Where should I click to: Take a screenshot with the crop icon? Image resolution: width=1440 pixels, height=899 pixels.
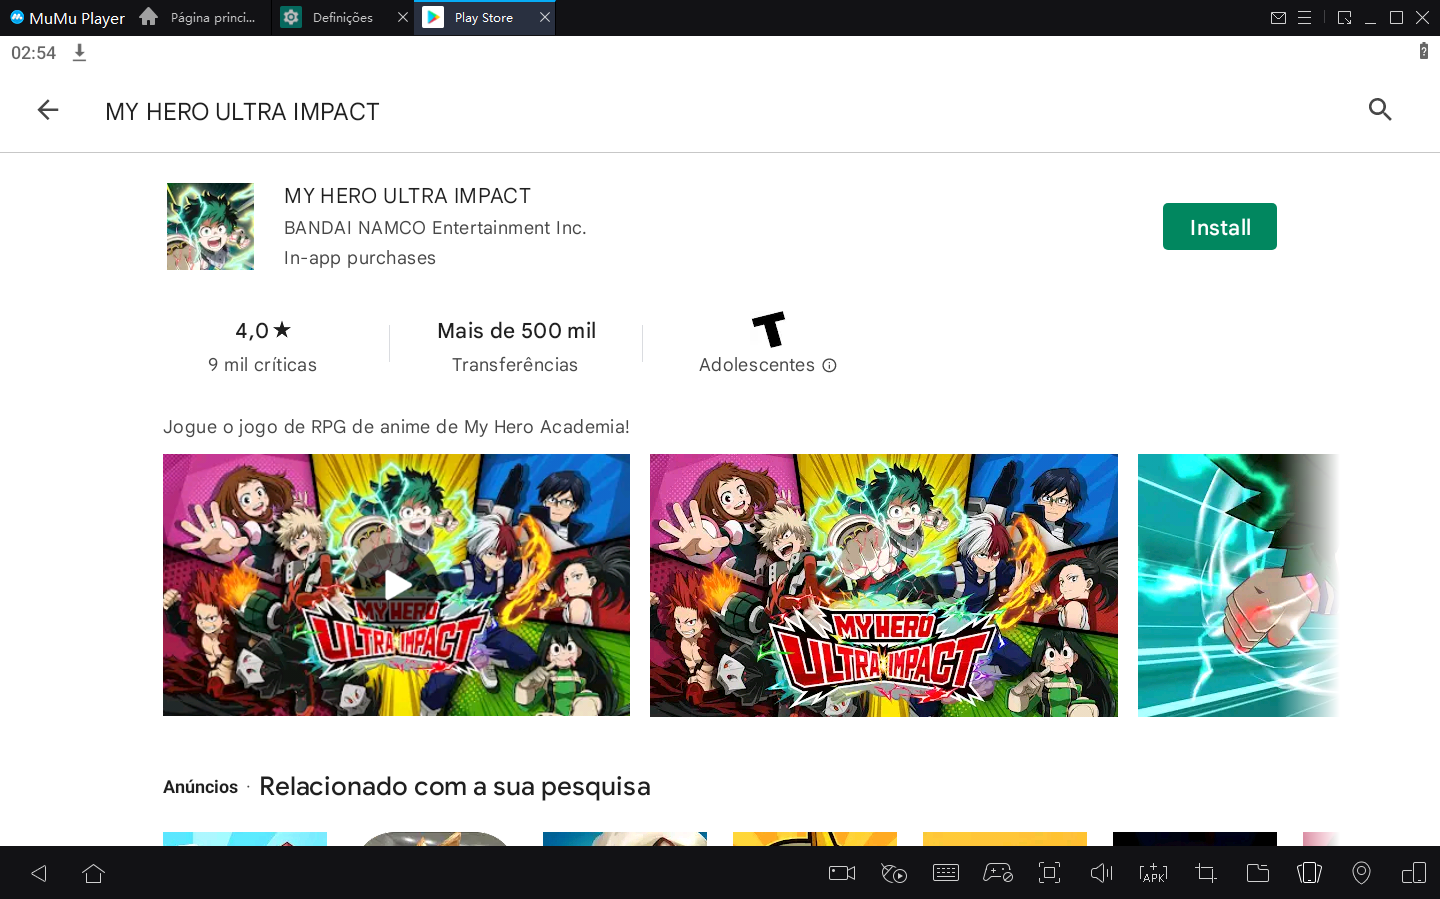pyautogui.click(x=1206, y=873)
